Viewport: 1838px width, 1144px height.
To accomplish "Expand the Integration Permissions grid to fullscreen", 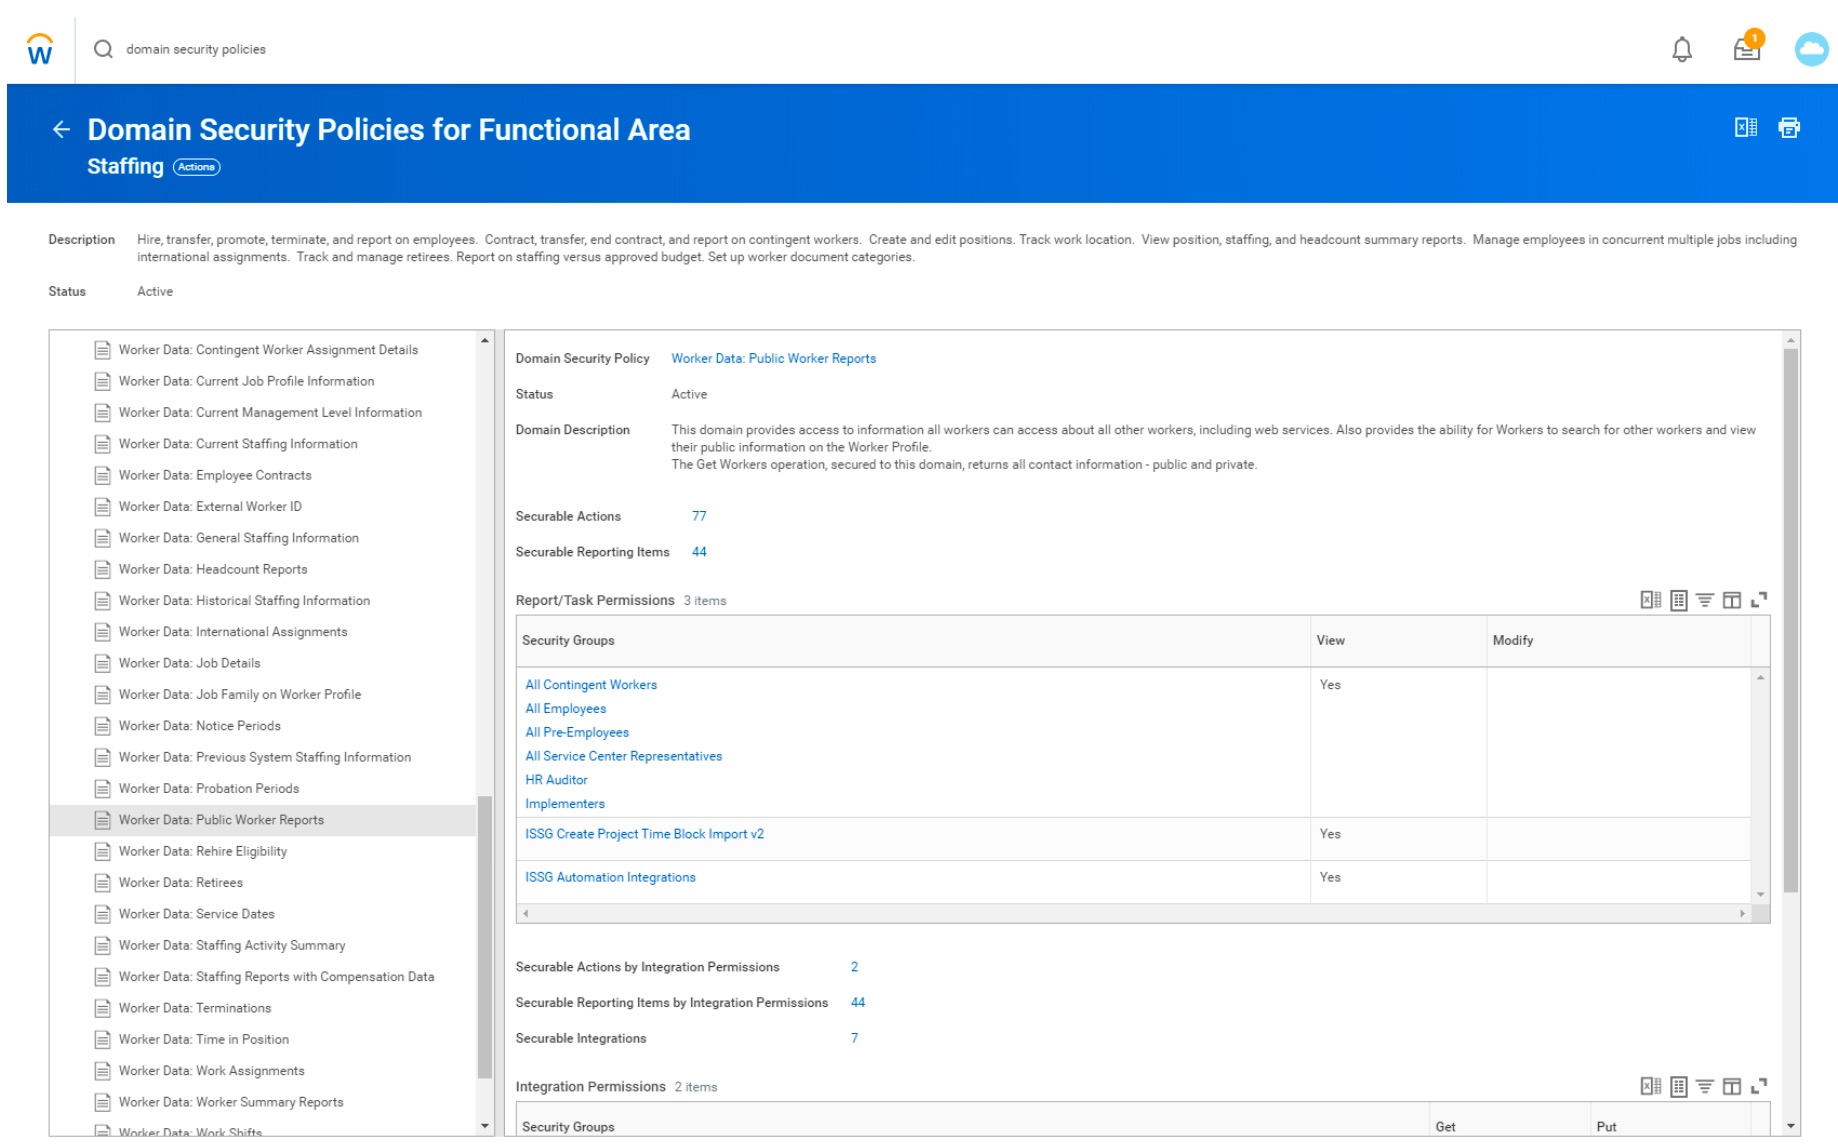I will [1761, 1086].
